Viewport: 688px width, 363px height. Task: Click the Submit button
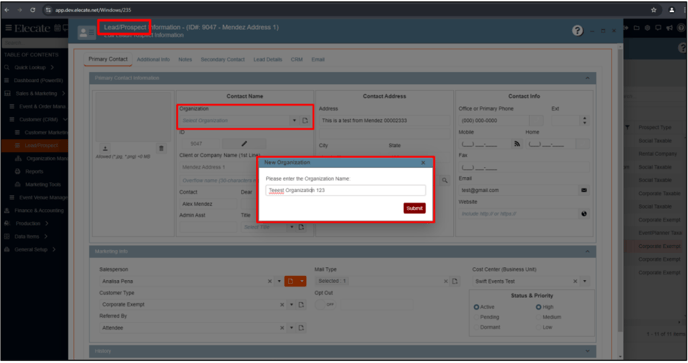(414, 208)
